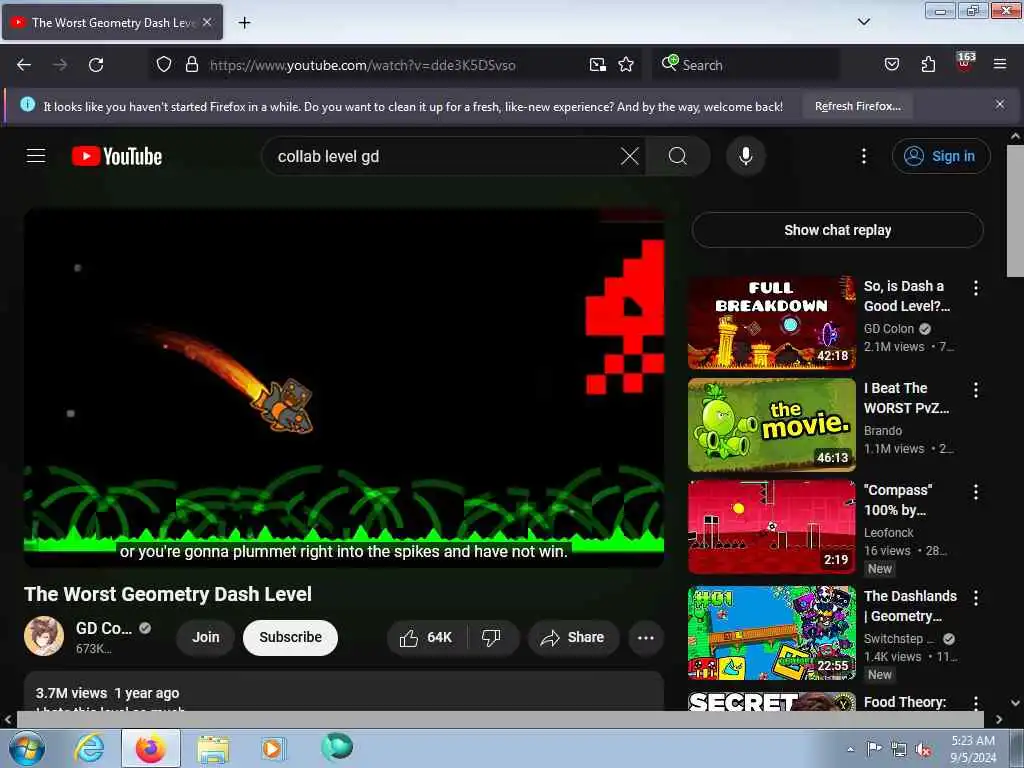1024x768 pixels.
Task: Click Show chat replay button
Action: 837,230
